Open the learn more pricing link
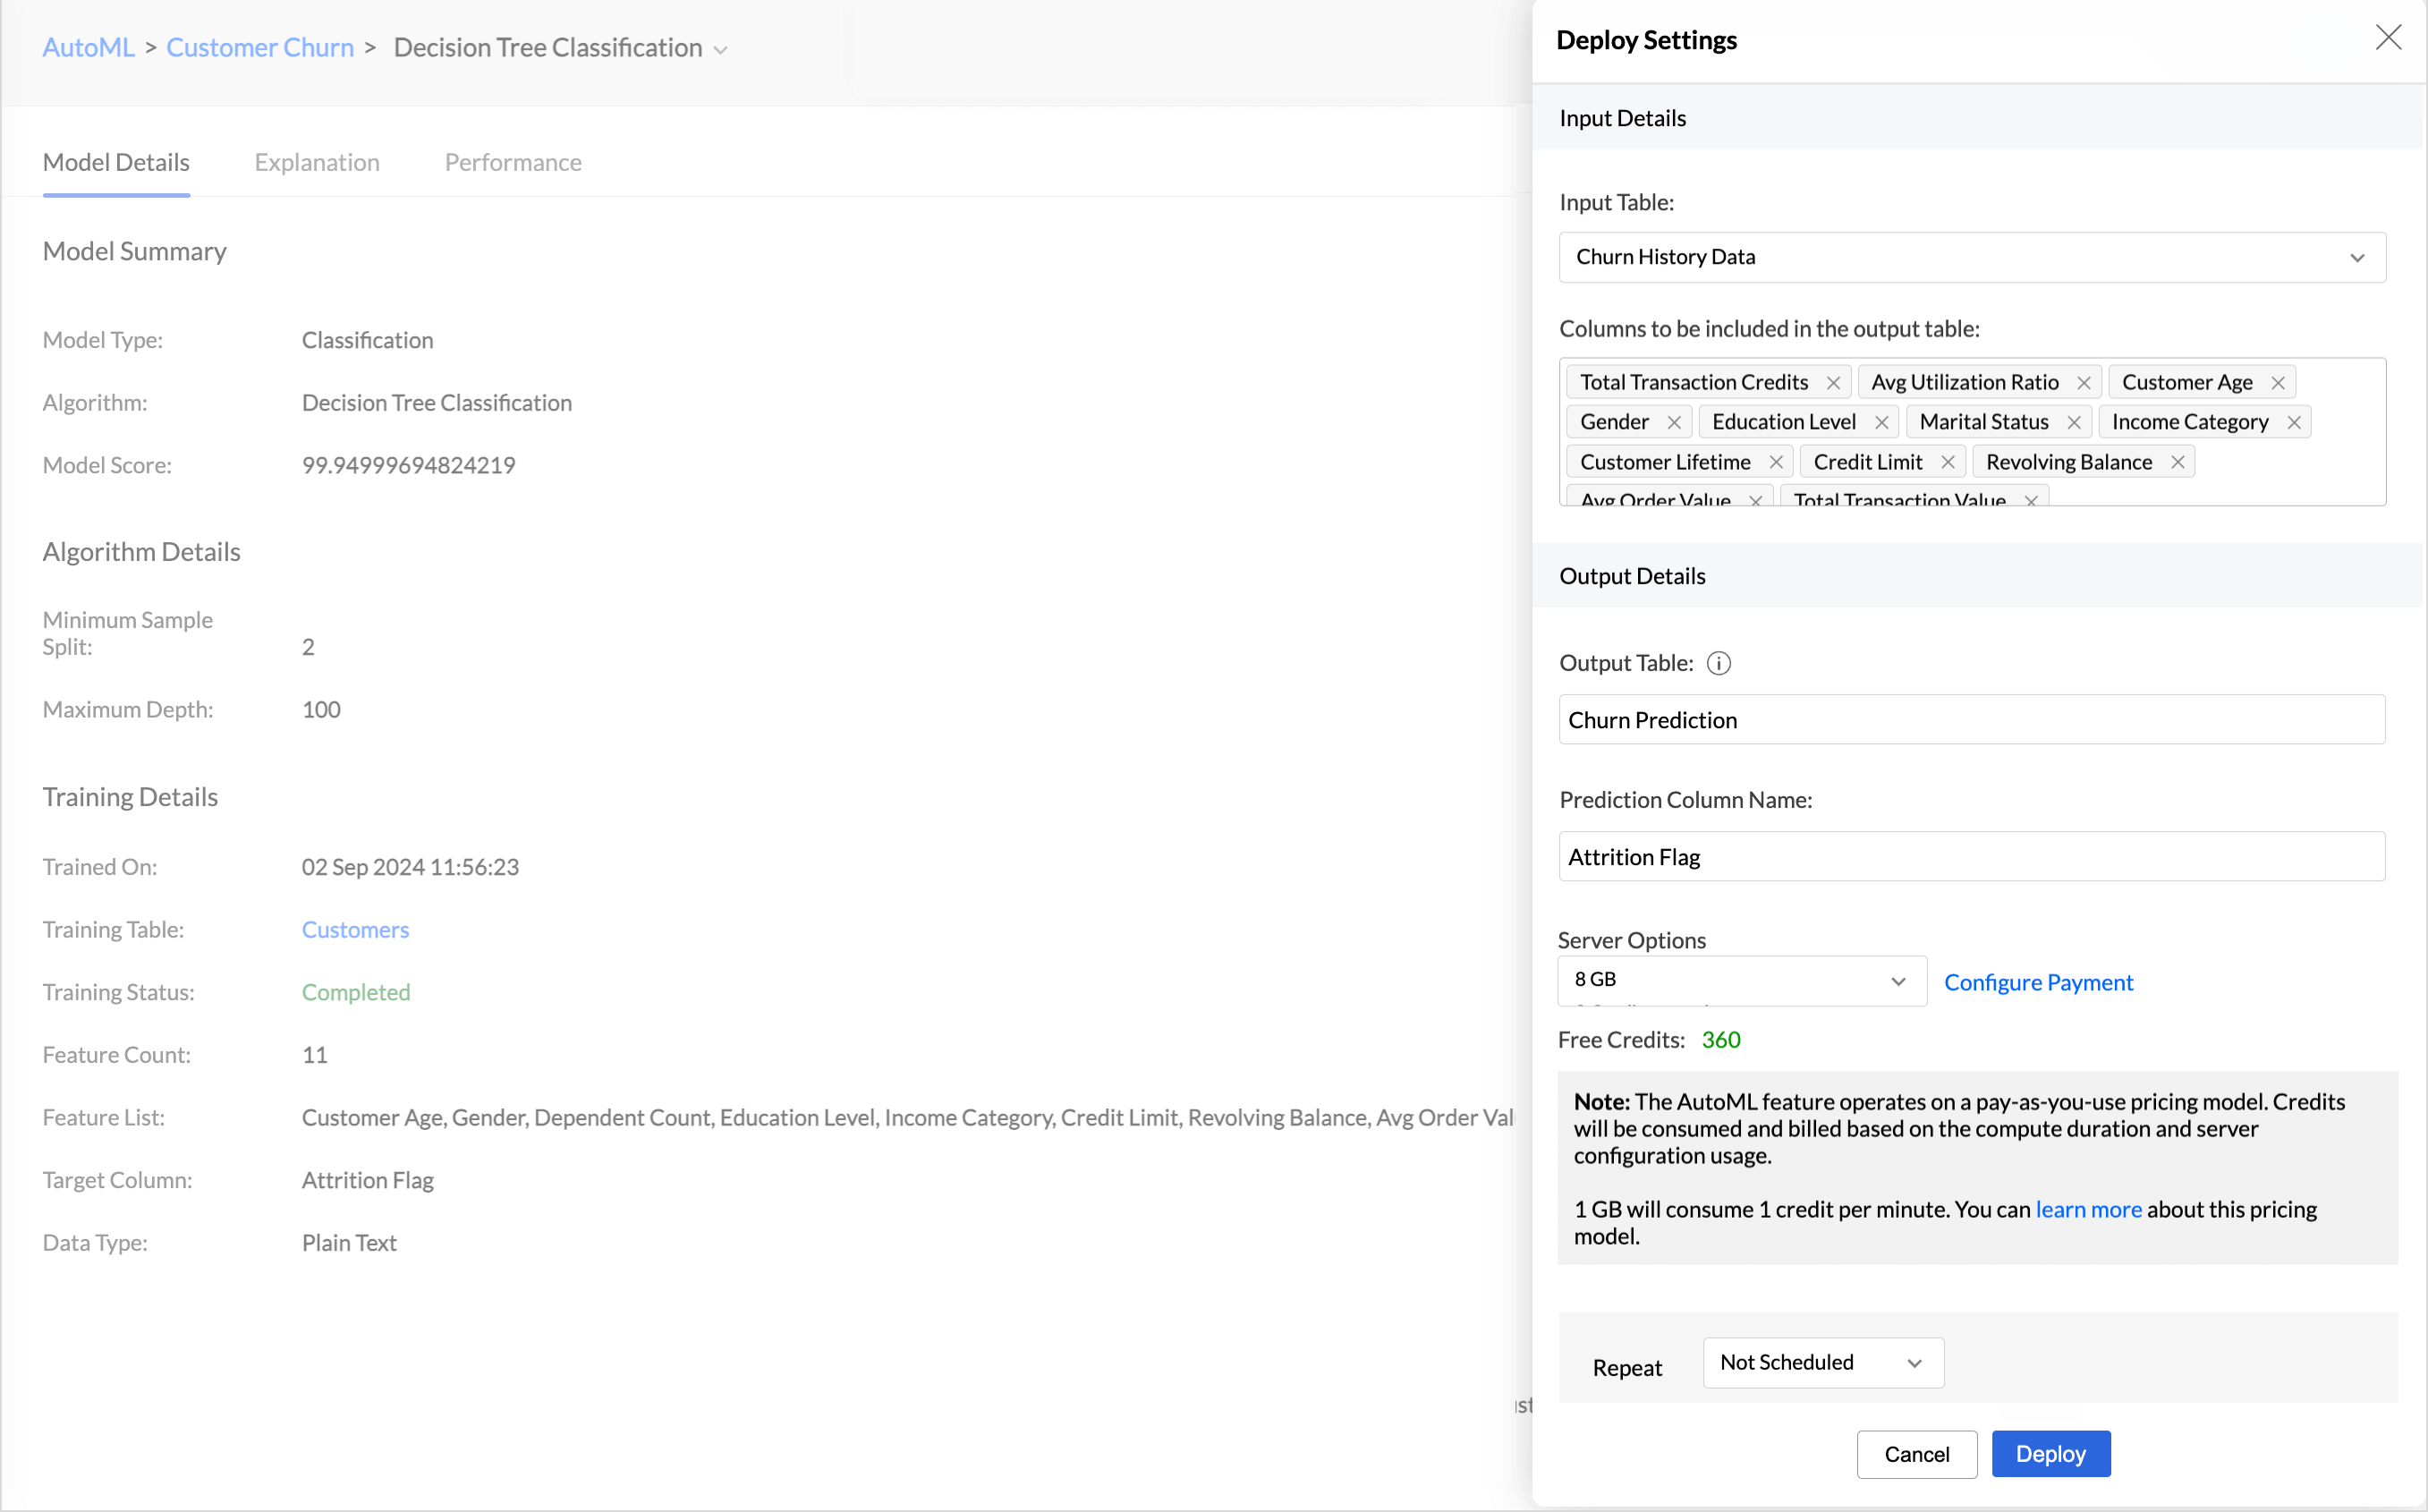The width and height of the screenshot is (2428, 1512). (x=2088, y=1209)
